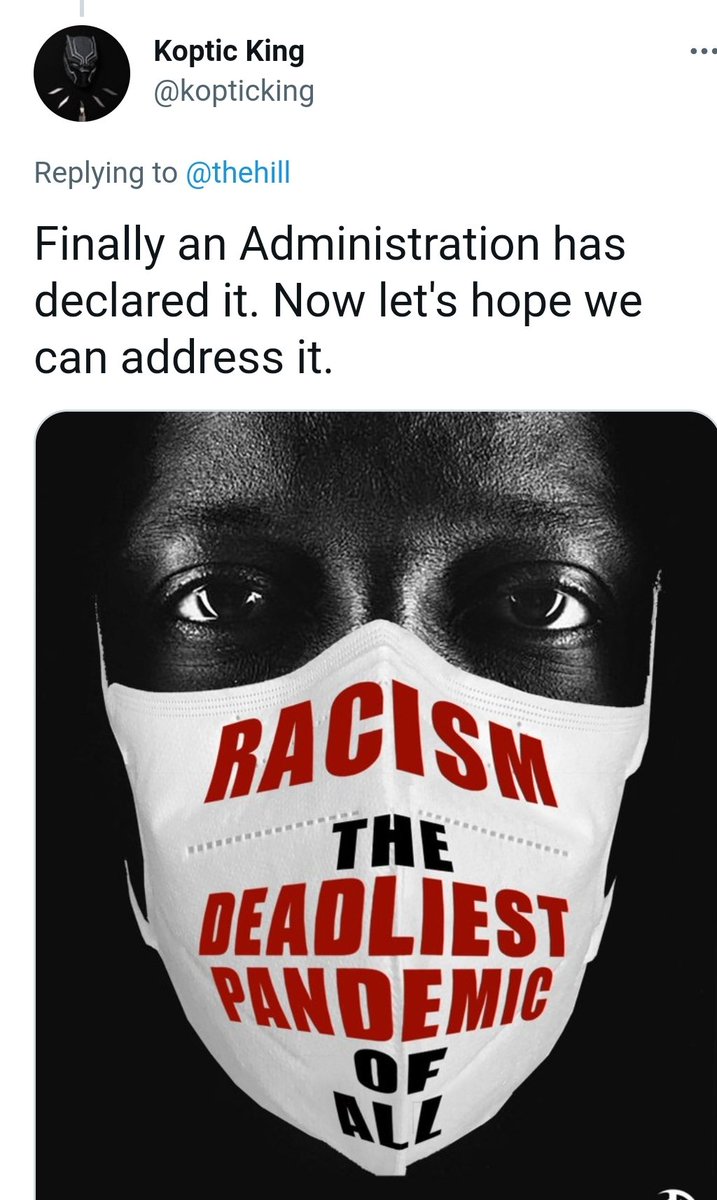This screenshot has width=717, height=1200.
Task: Open the @thehill mention link
Action: pyautogui.click(x=236, y=173)
